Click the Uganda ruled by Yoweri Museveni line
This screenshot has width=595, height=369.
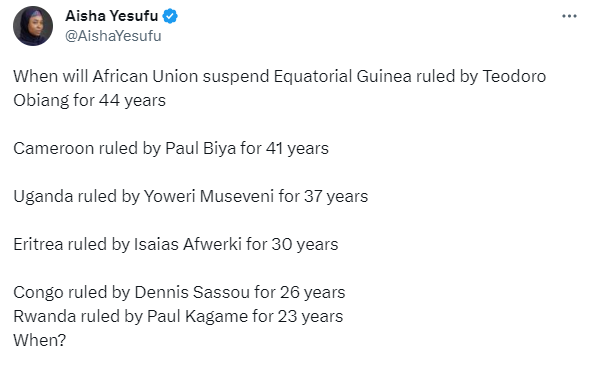tap(190, 197)
